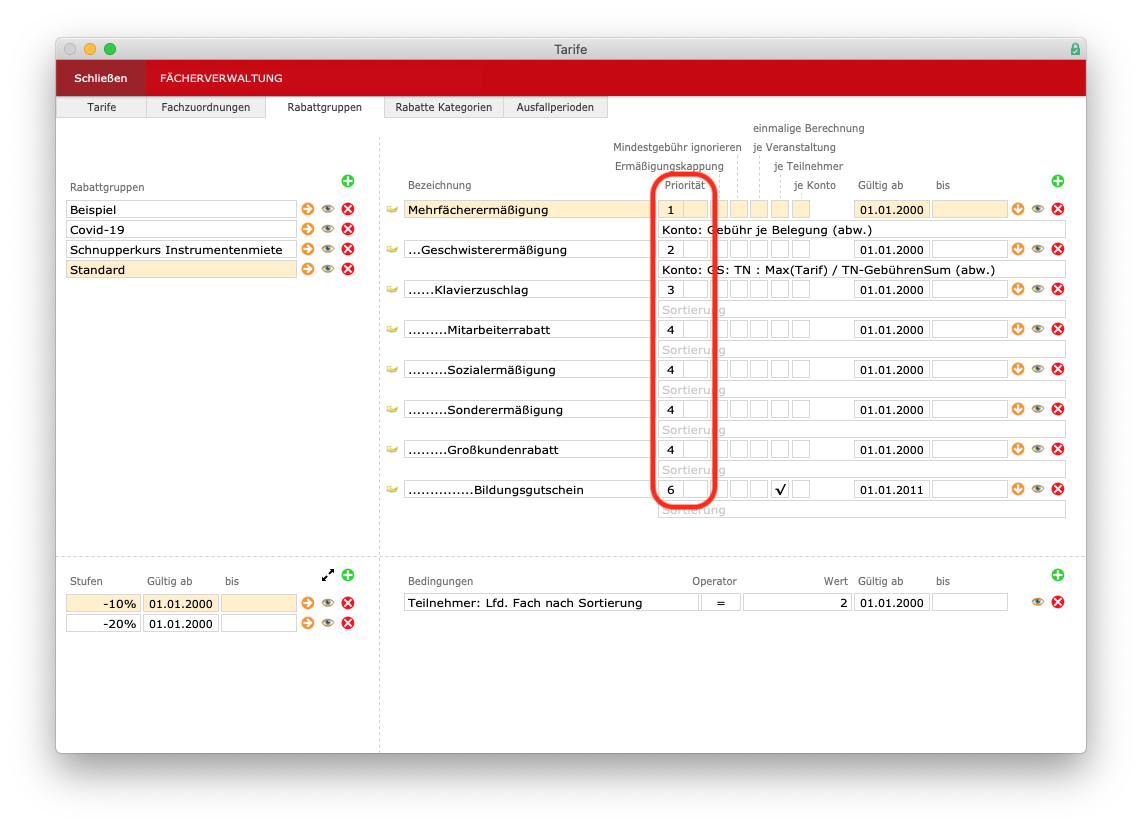Select the '-10%' Stufe value

coord(103,603)
